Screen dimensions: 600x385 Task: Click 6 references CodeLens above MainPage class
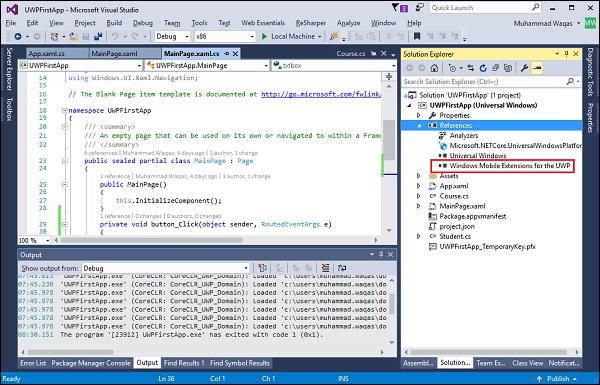click(x=101, y=153)
